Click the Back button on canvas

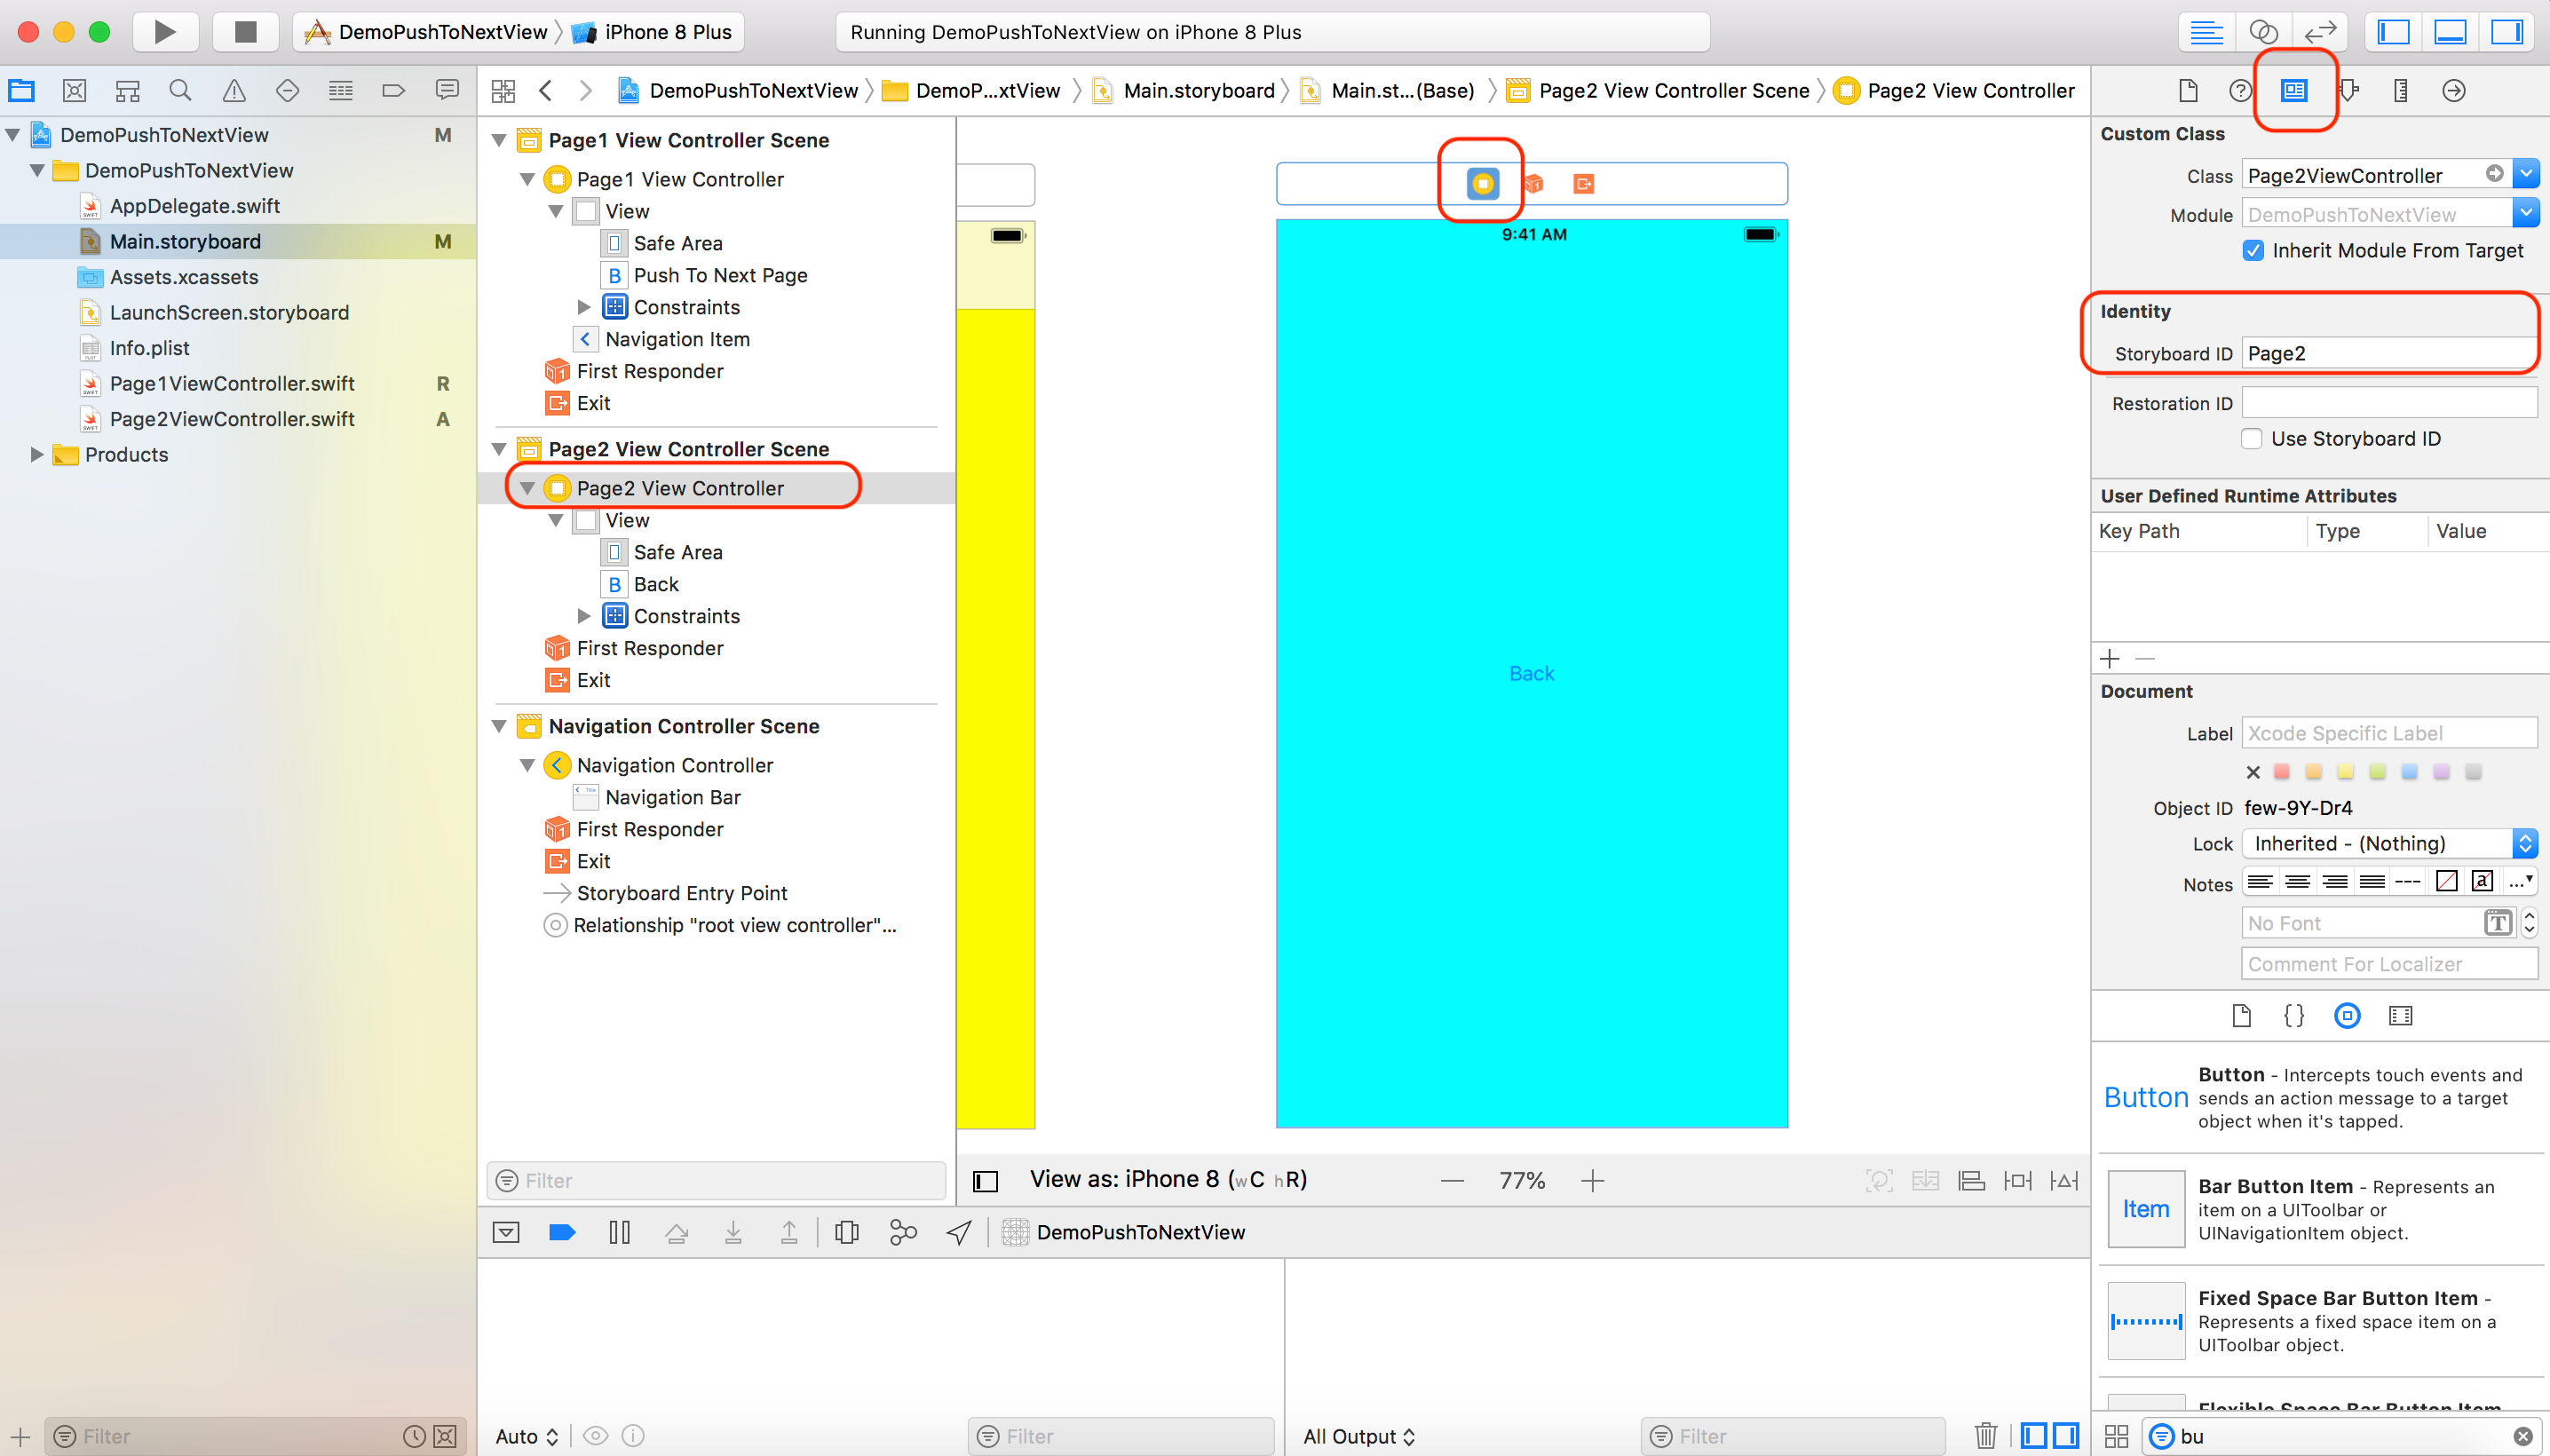[1530, 673]
